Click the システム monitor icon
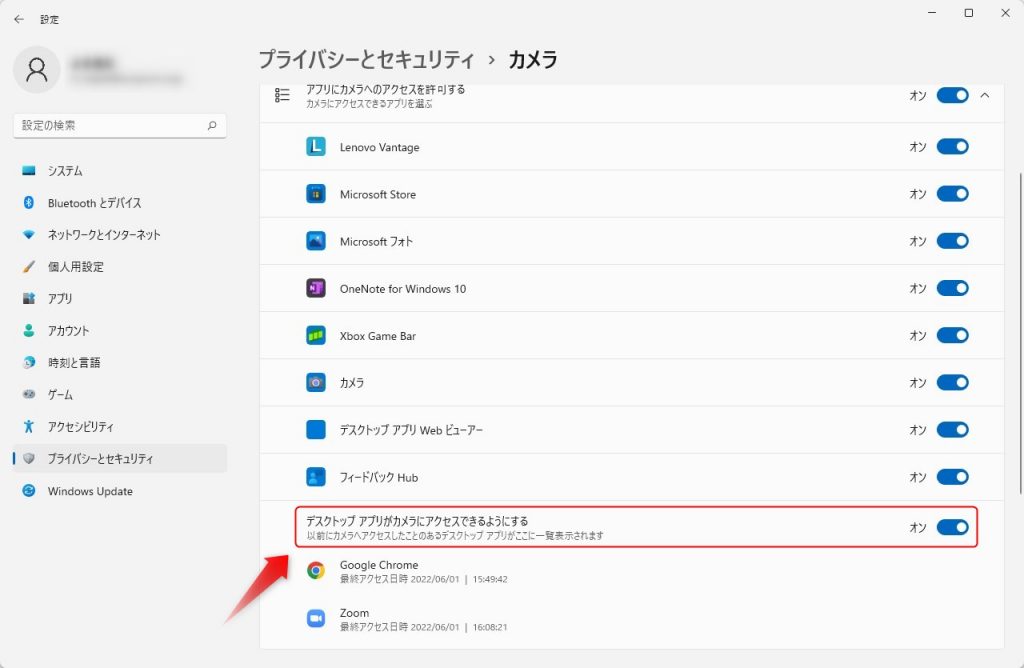 pos(29,170)
